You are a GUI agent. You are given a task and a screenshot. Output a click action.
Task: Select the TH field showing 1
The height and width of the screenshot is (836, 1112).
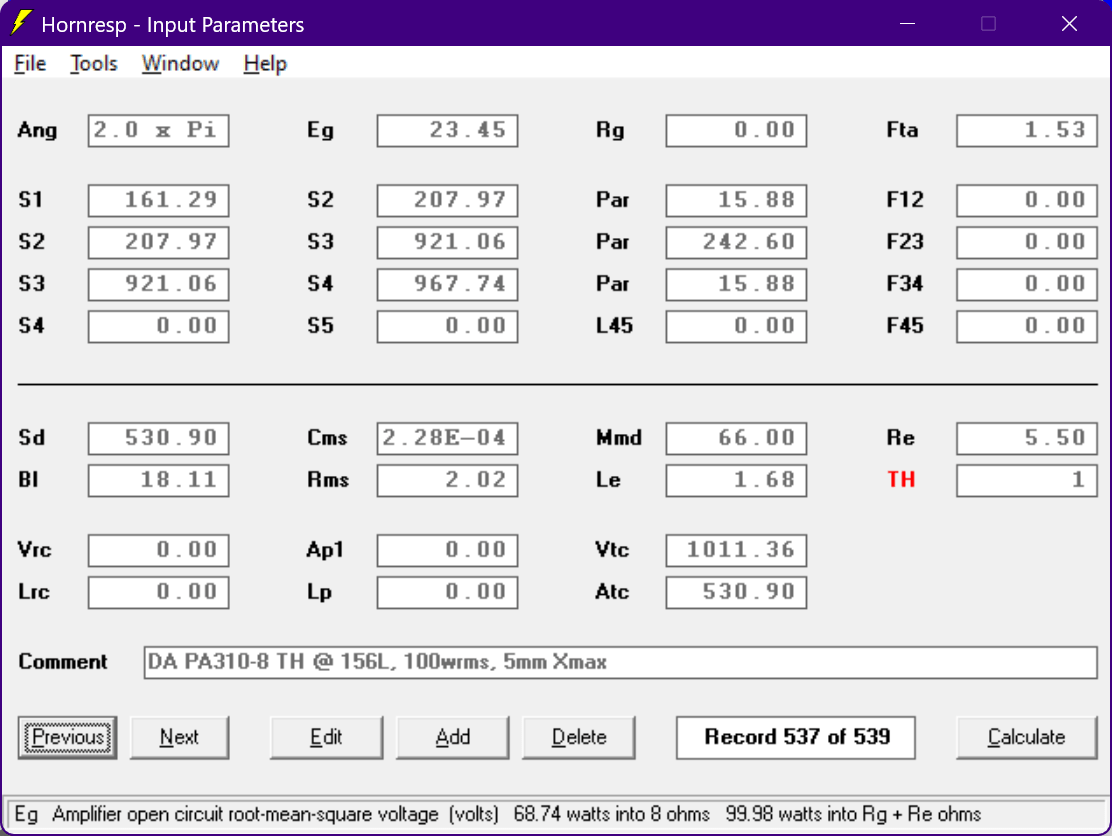click(1027, 480)
